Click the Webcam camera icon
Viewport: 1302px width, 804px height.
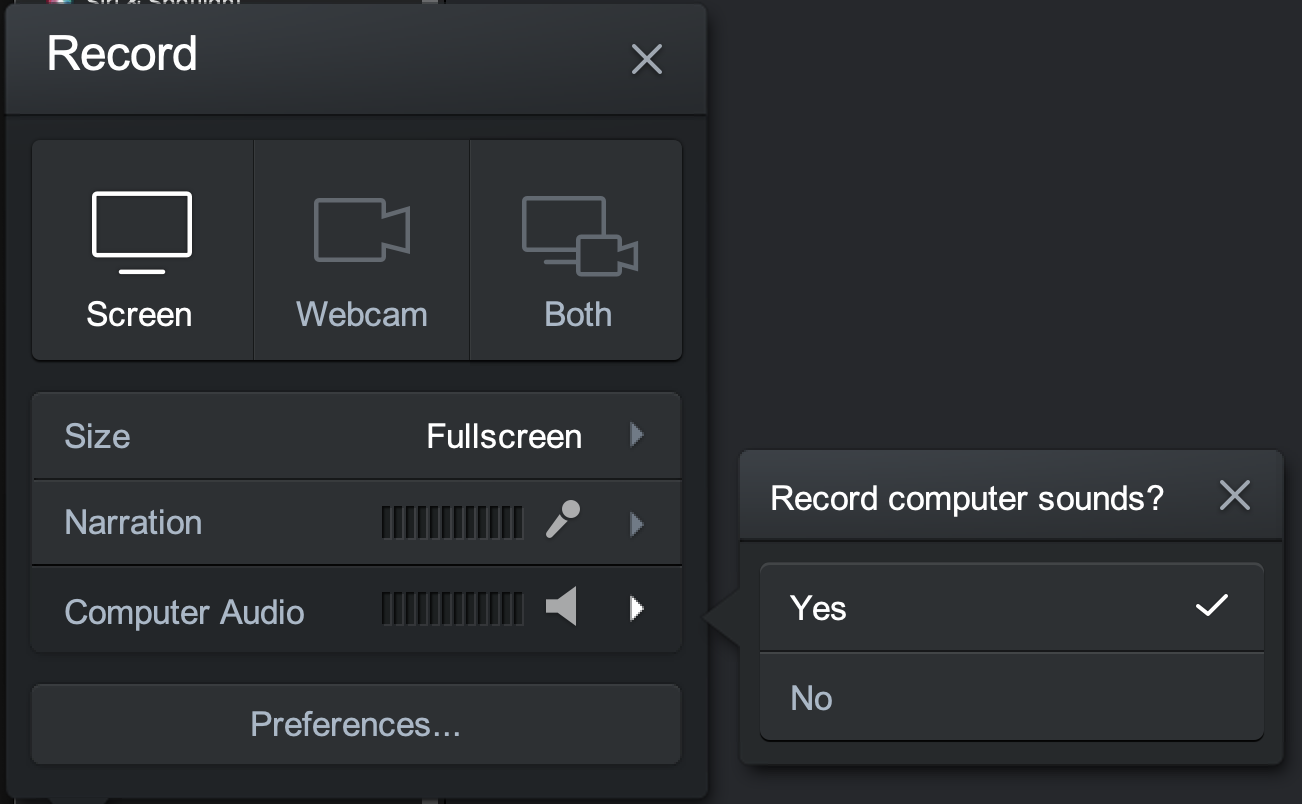point(361,230)
